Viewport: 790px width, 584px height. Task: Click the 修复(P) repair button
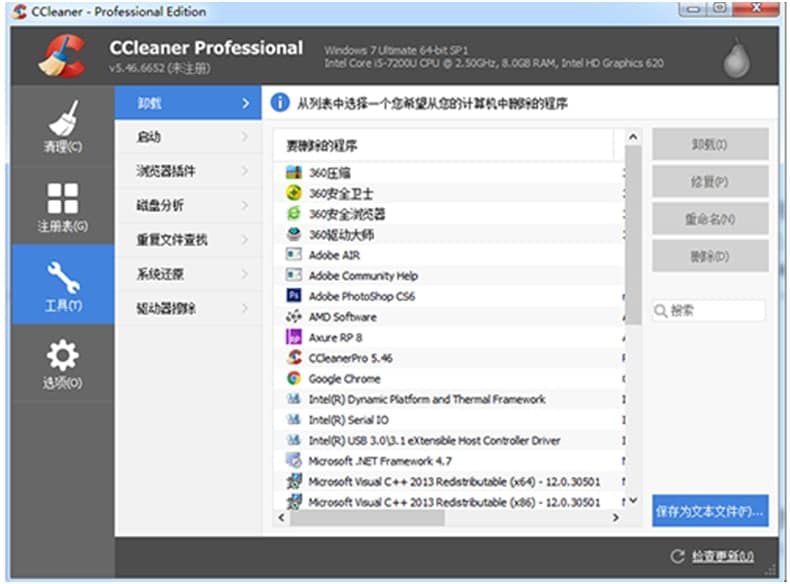(710, 181)
